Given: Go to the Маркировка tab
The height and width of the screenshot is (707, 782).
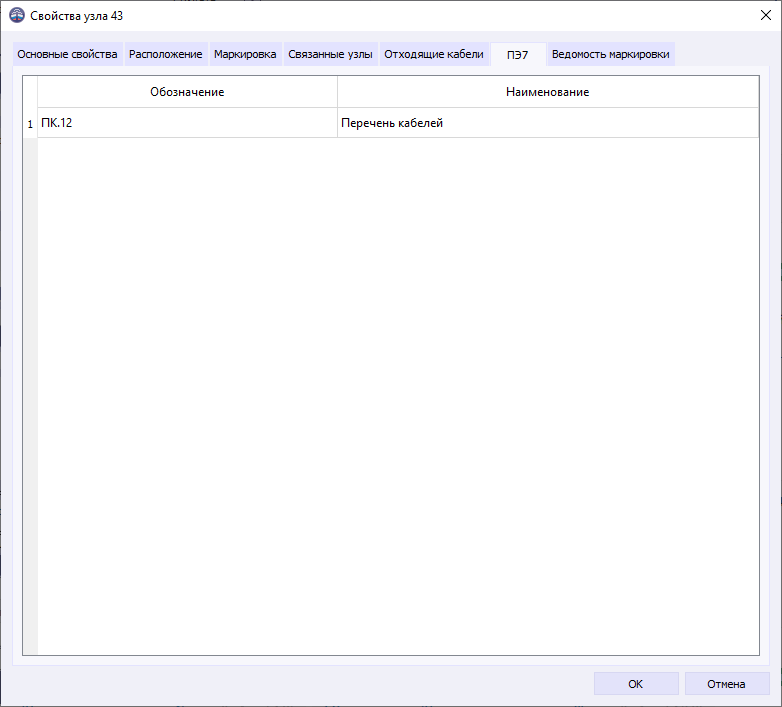Looking at the screenshot, I should tap(245, 54).
